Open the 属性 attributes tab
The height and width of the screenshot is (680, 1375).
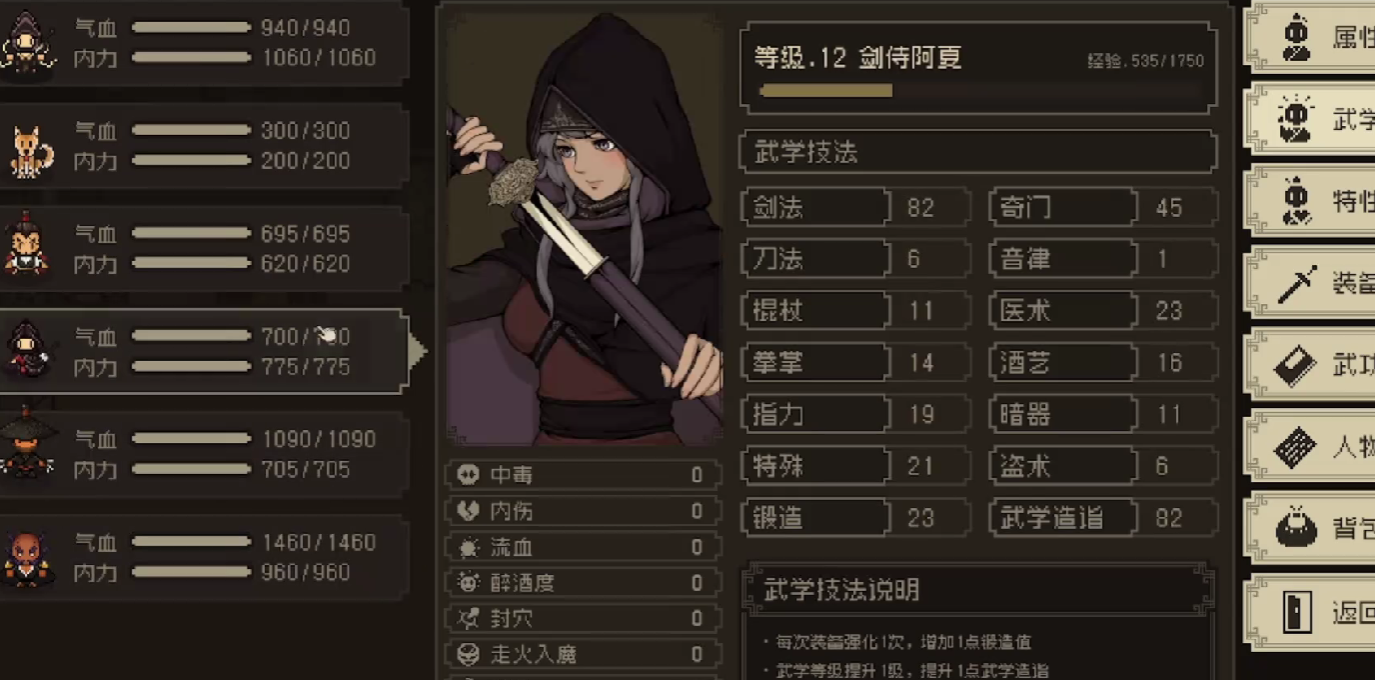point(1309,38)
